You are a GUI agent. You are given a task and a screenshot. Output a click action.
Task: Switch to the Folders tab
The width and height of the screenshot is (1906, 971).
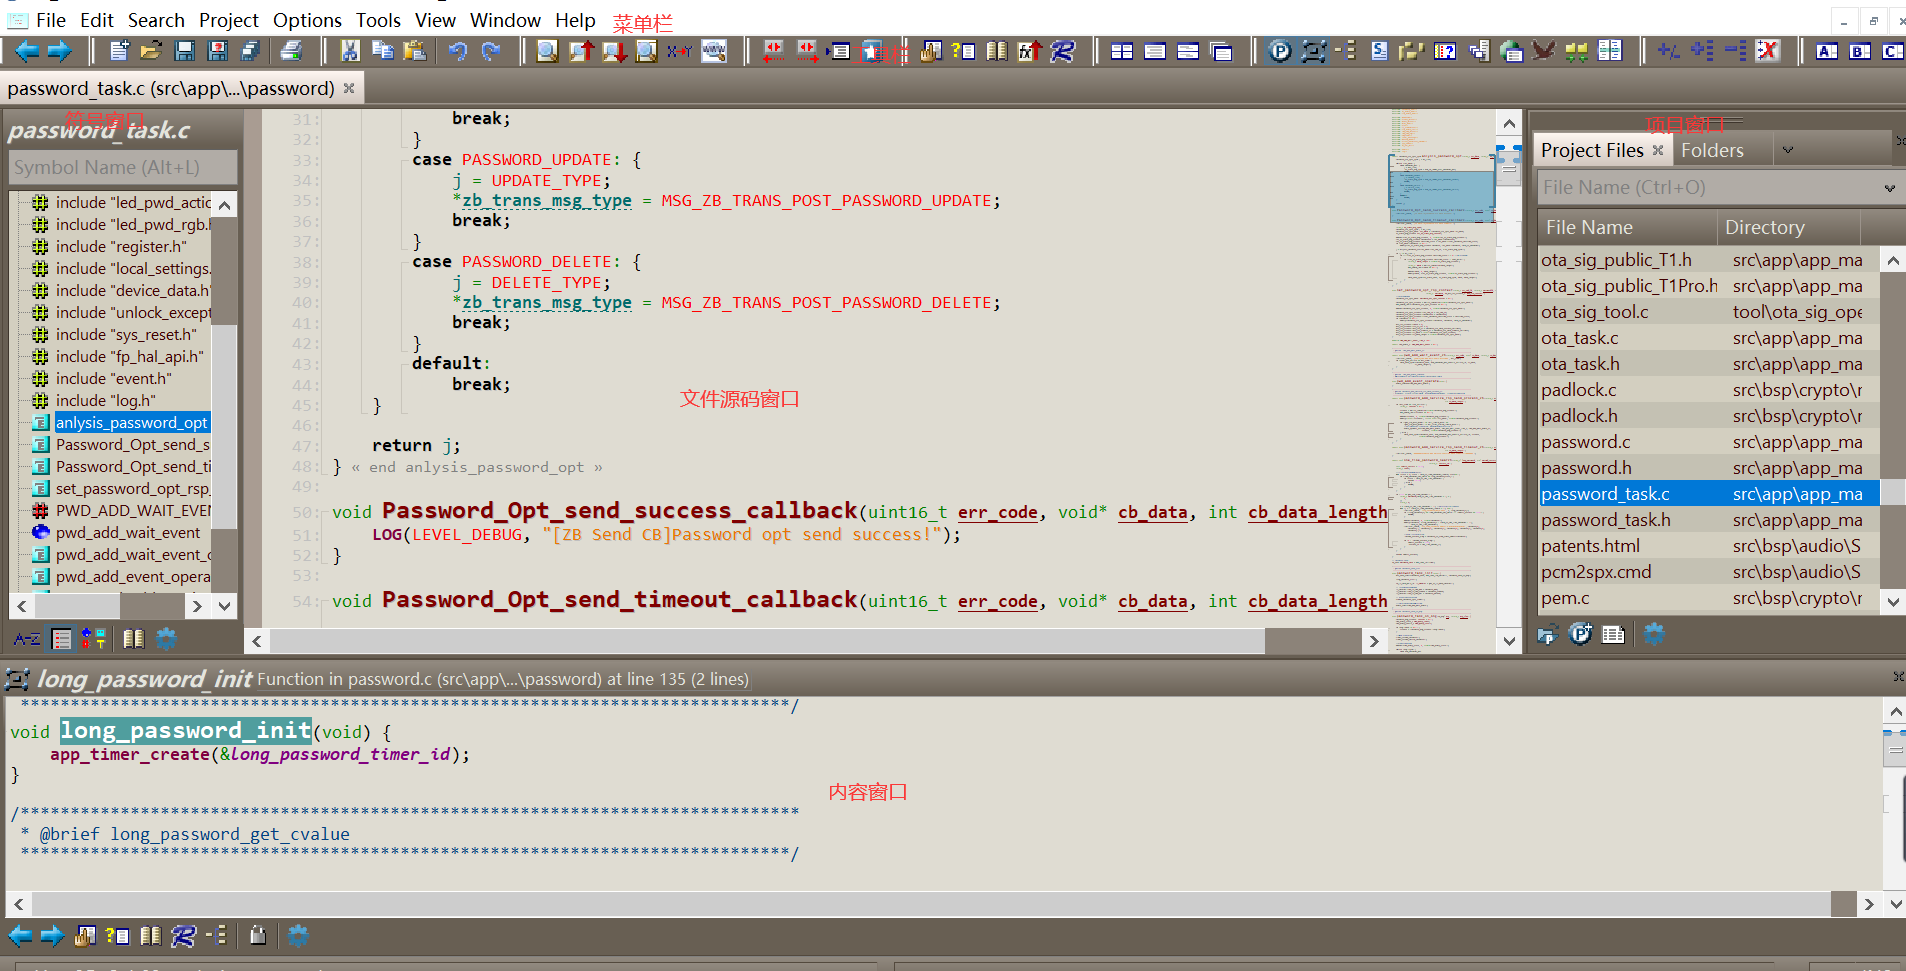(1712, 150)
